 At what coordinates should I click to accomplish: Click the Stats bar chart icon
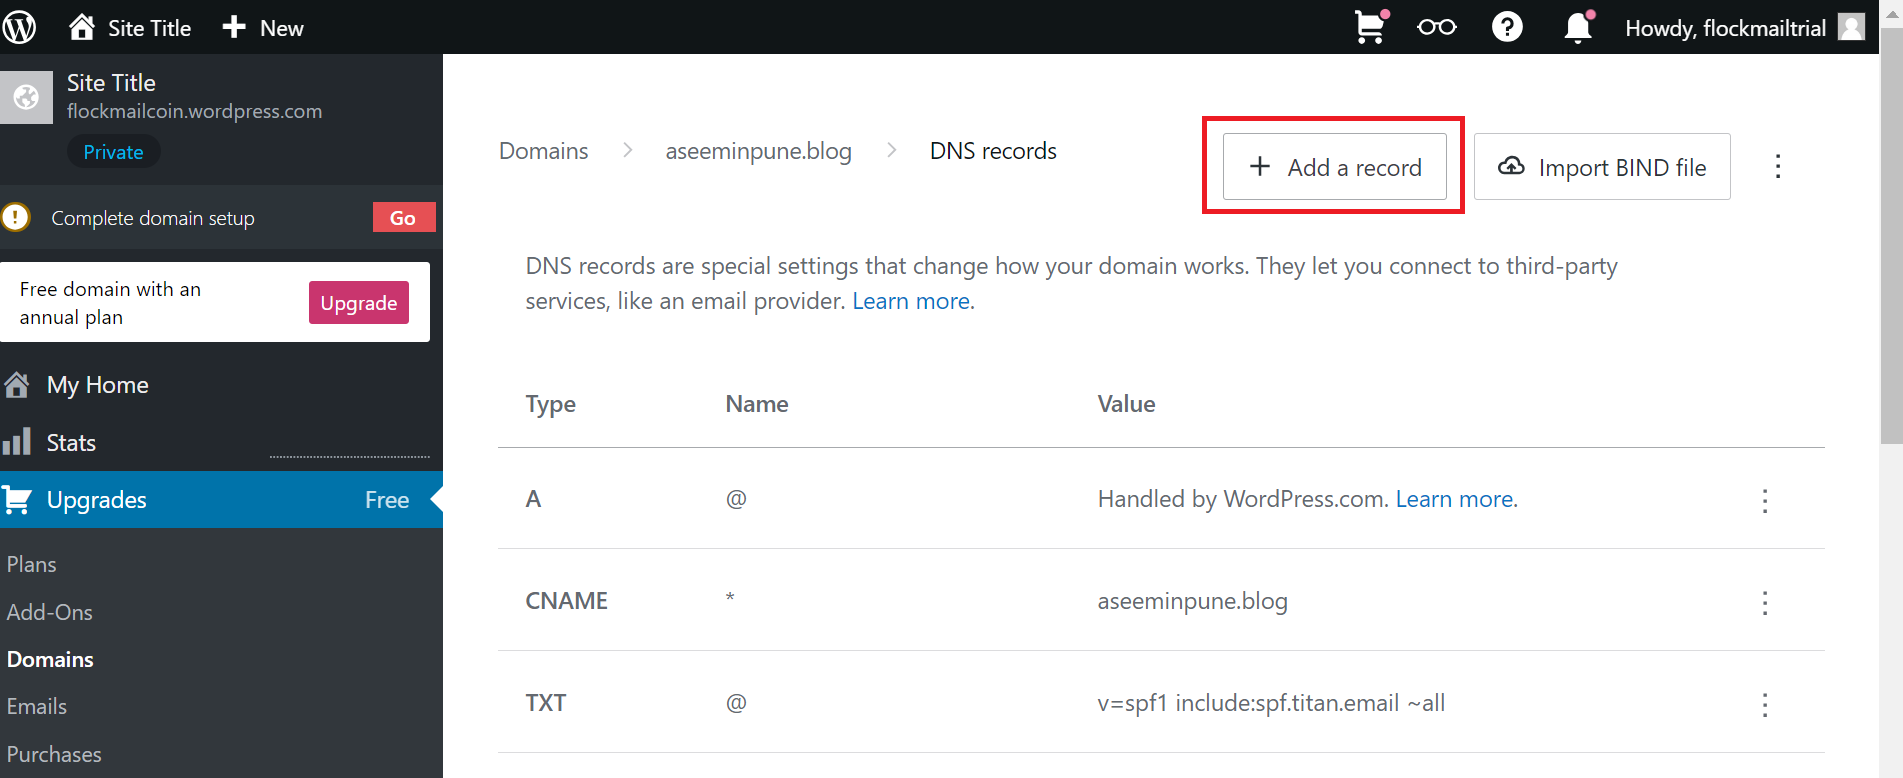click(16, 442)
